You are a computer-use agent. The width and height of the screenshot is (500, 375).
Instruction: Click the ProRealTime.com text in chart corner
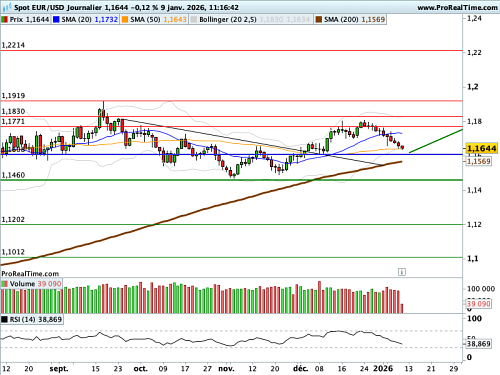pyautogui.click(x=30, y=274)
